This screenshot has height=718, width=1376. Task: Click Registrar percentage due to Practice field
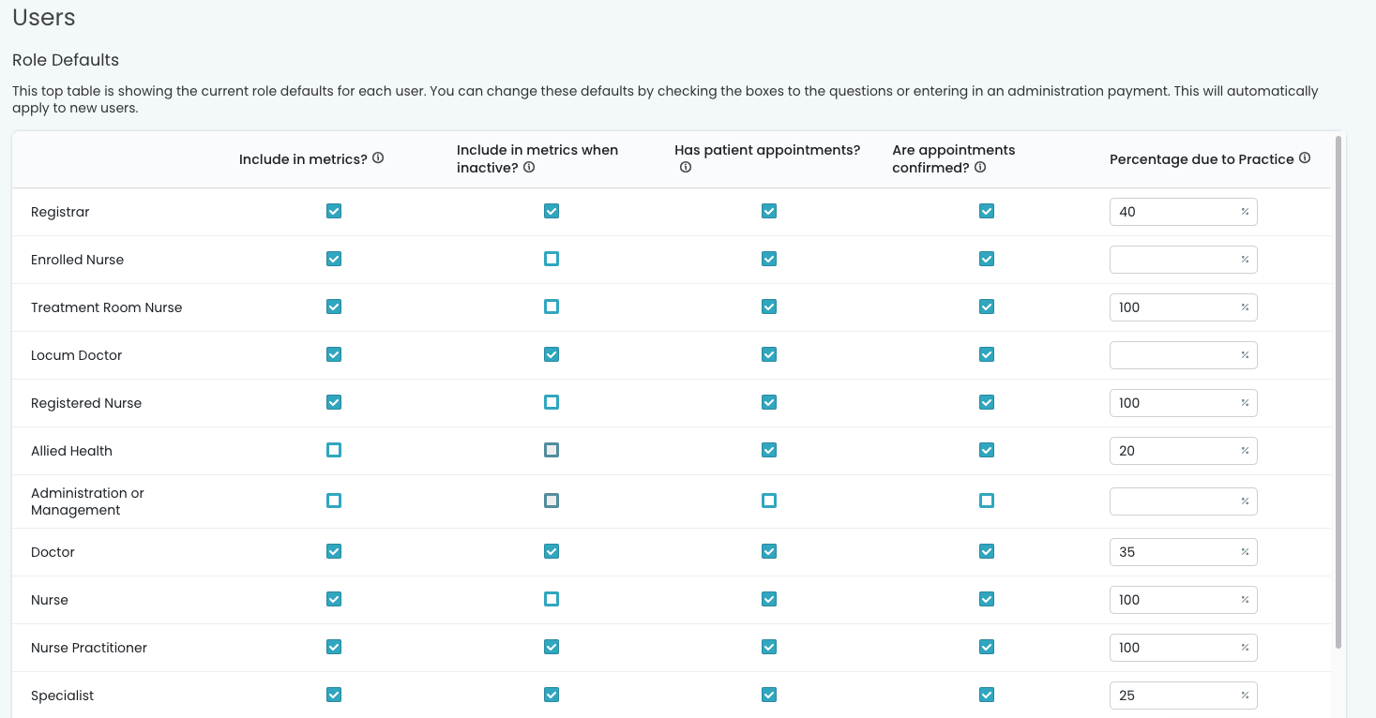tap(1173, 212)
